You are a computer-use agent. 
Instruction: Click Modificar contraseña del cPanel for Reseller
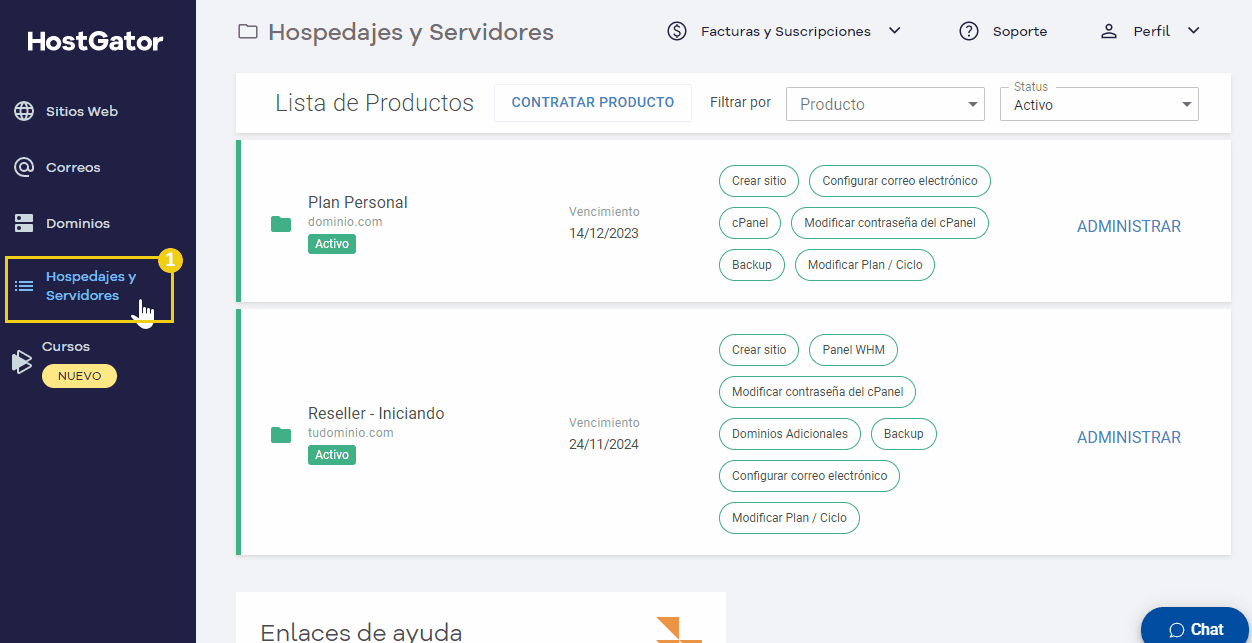click(x=818, y=392)
